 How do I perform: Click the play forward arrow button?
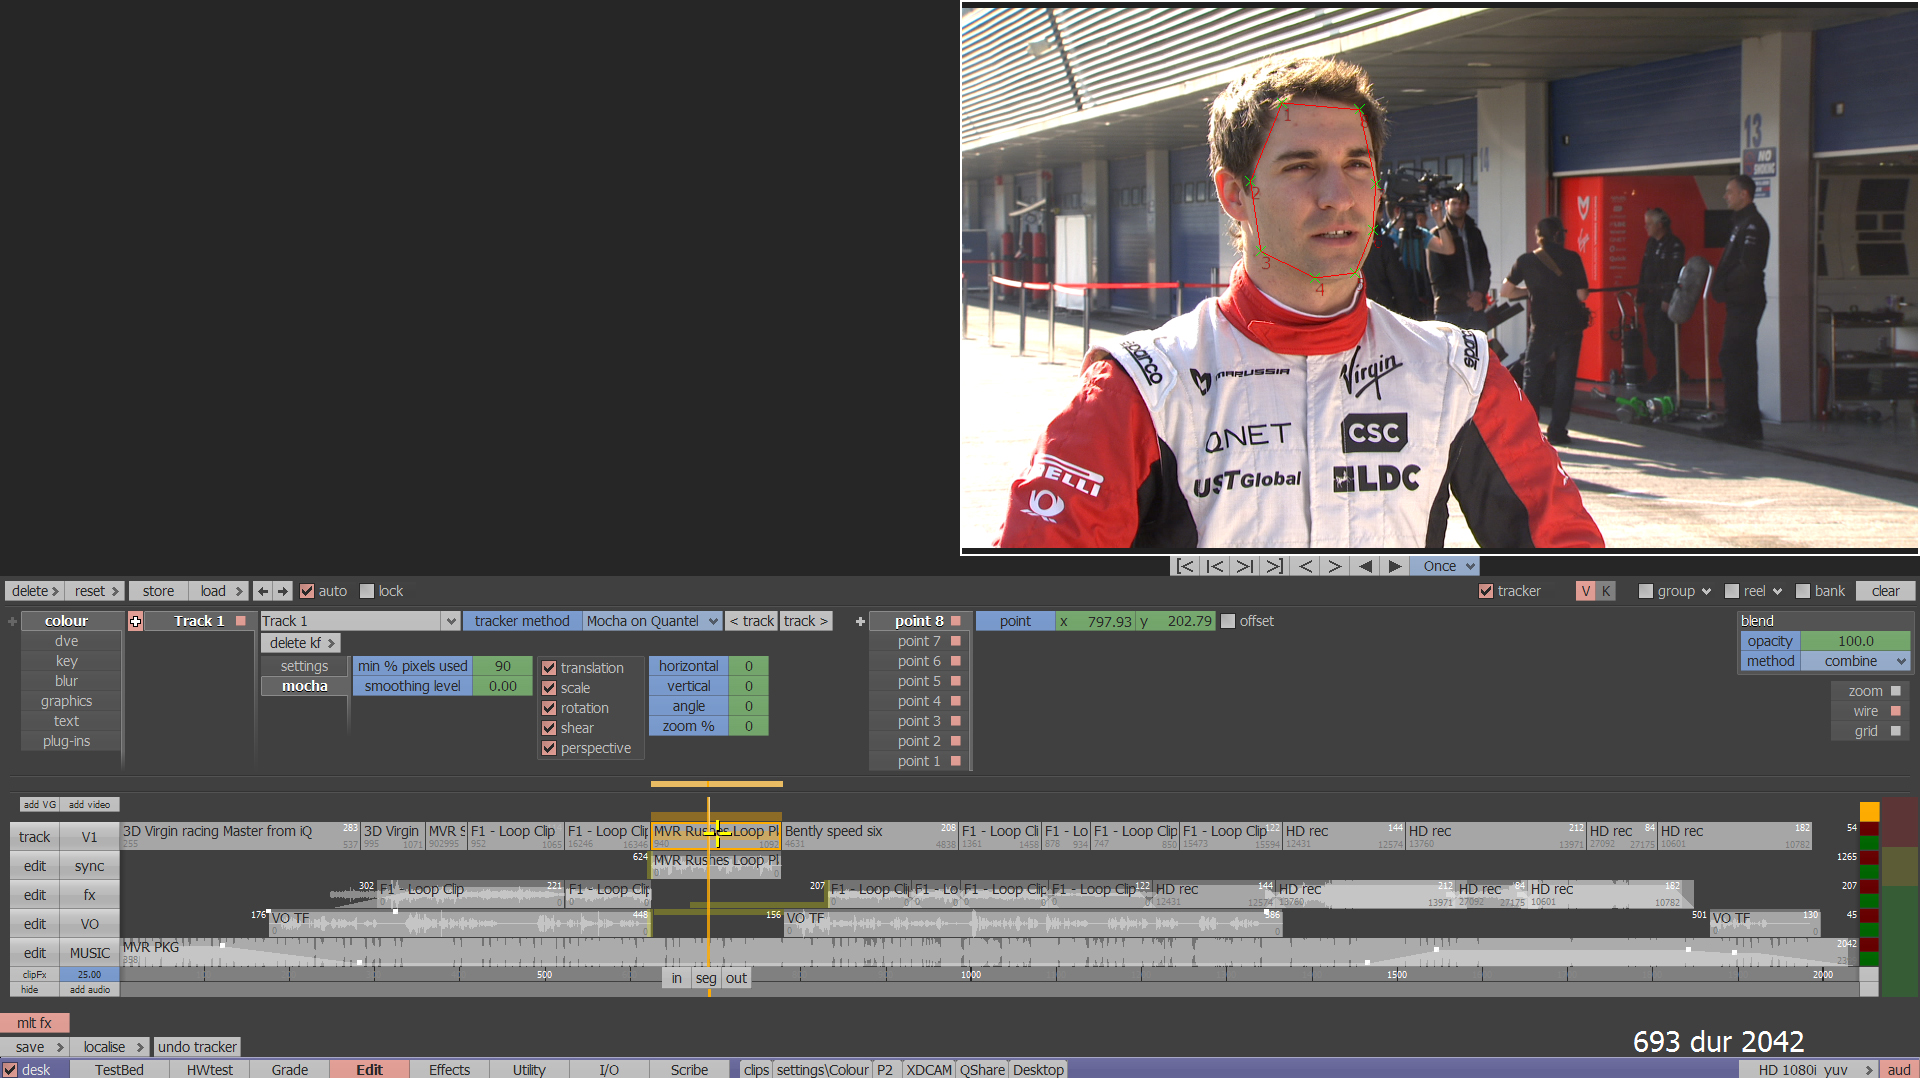[x=1395, y=566]
